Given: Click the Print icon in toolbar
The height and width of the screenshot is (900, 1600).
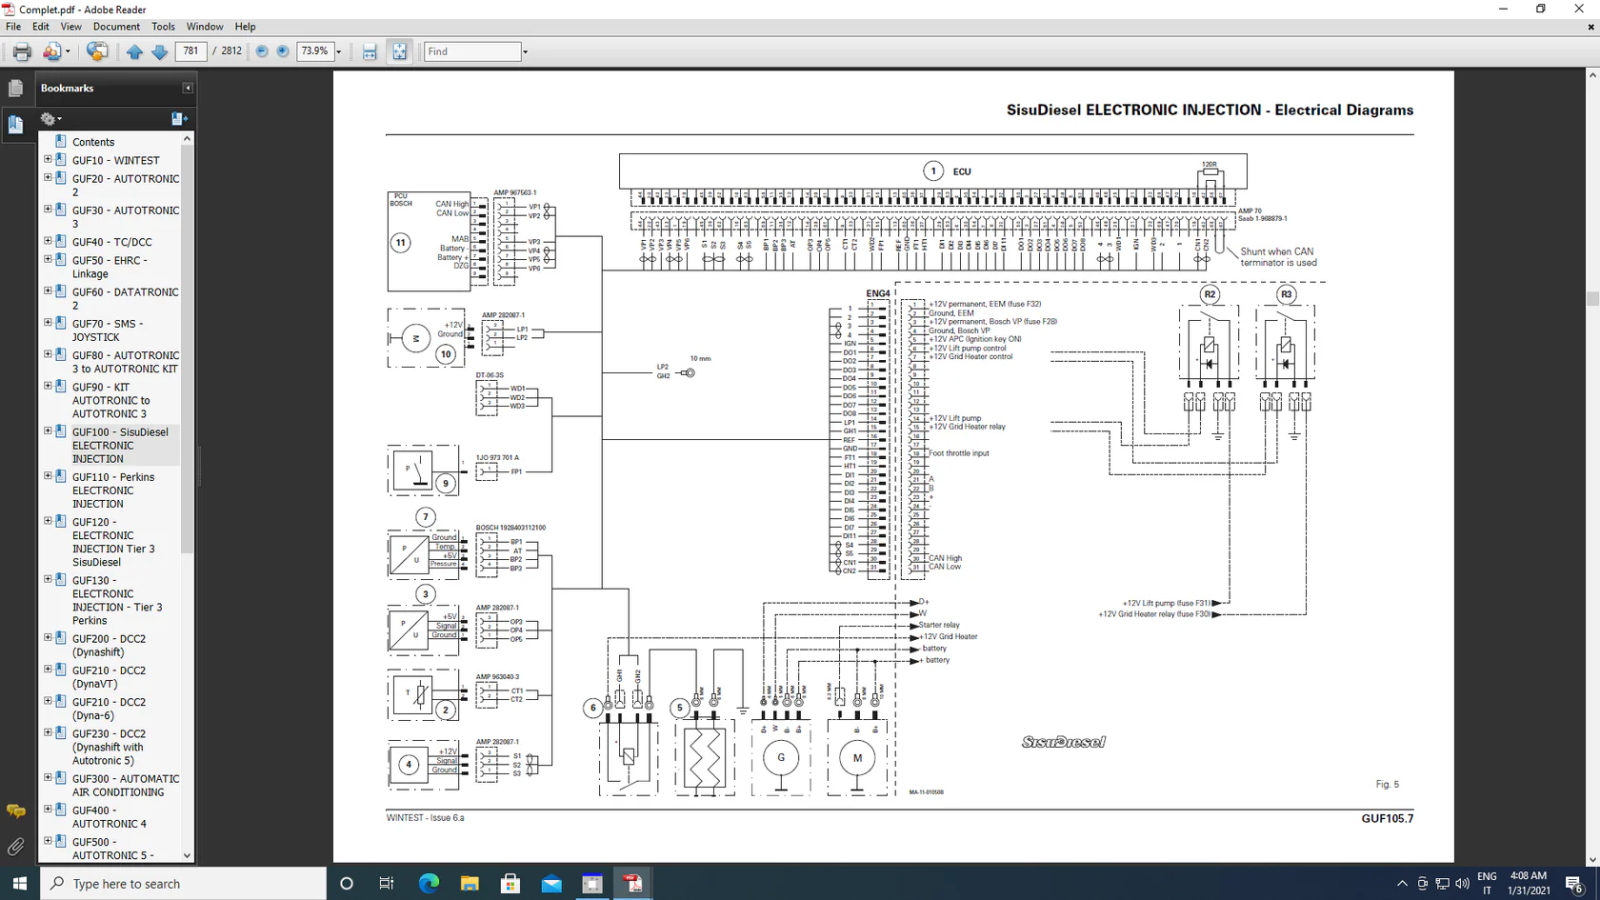Looking at the screenshot, I should click(x=21, y=52).
